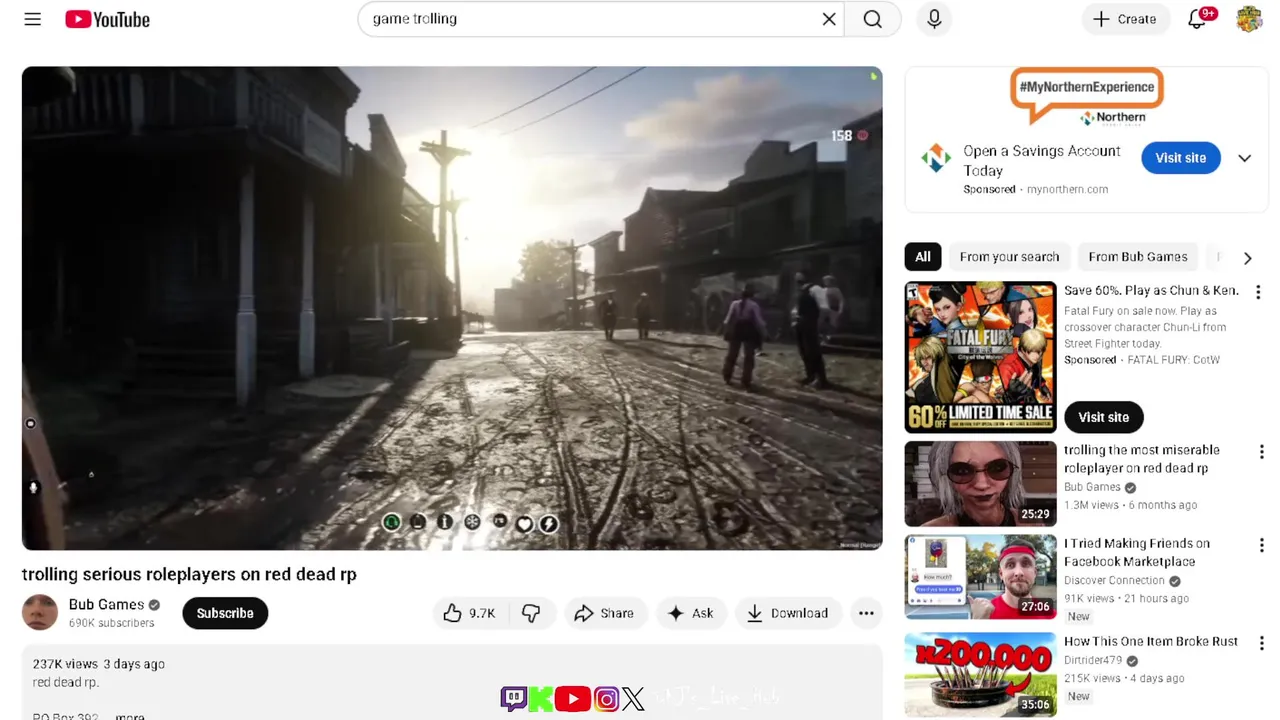Screen dimensions: 1280x720
Task: Open 'How This One Item Broke Rust' thumbnail
Action: 980,674
